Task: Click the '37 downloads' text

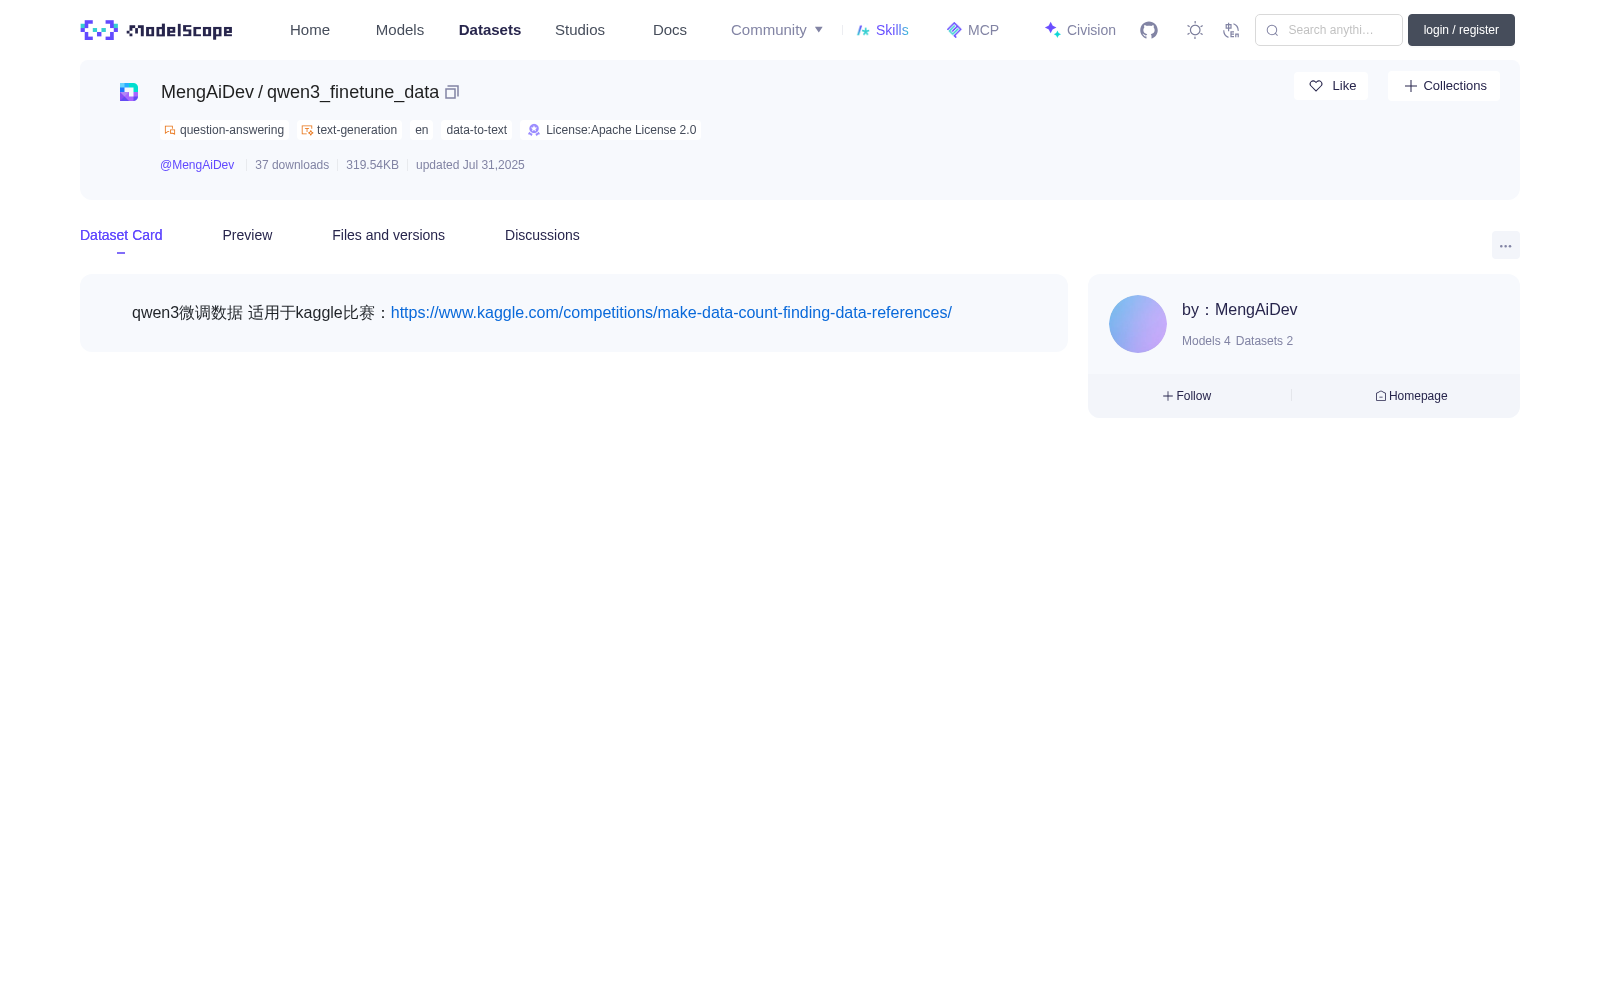Action: coord(292,165)
